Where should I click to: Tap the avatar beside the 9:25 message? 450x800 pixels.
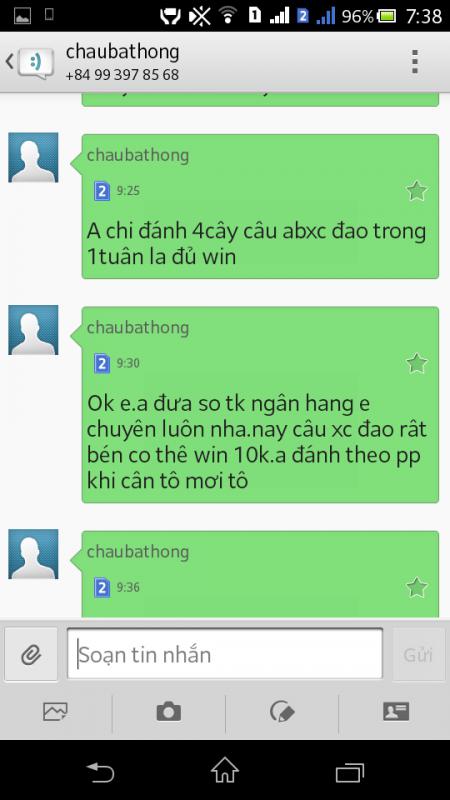click(x=33, y=158)
